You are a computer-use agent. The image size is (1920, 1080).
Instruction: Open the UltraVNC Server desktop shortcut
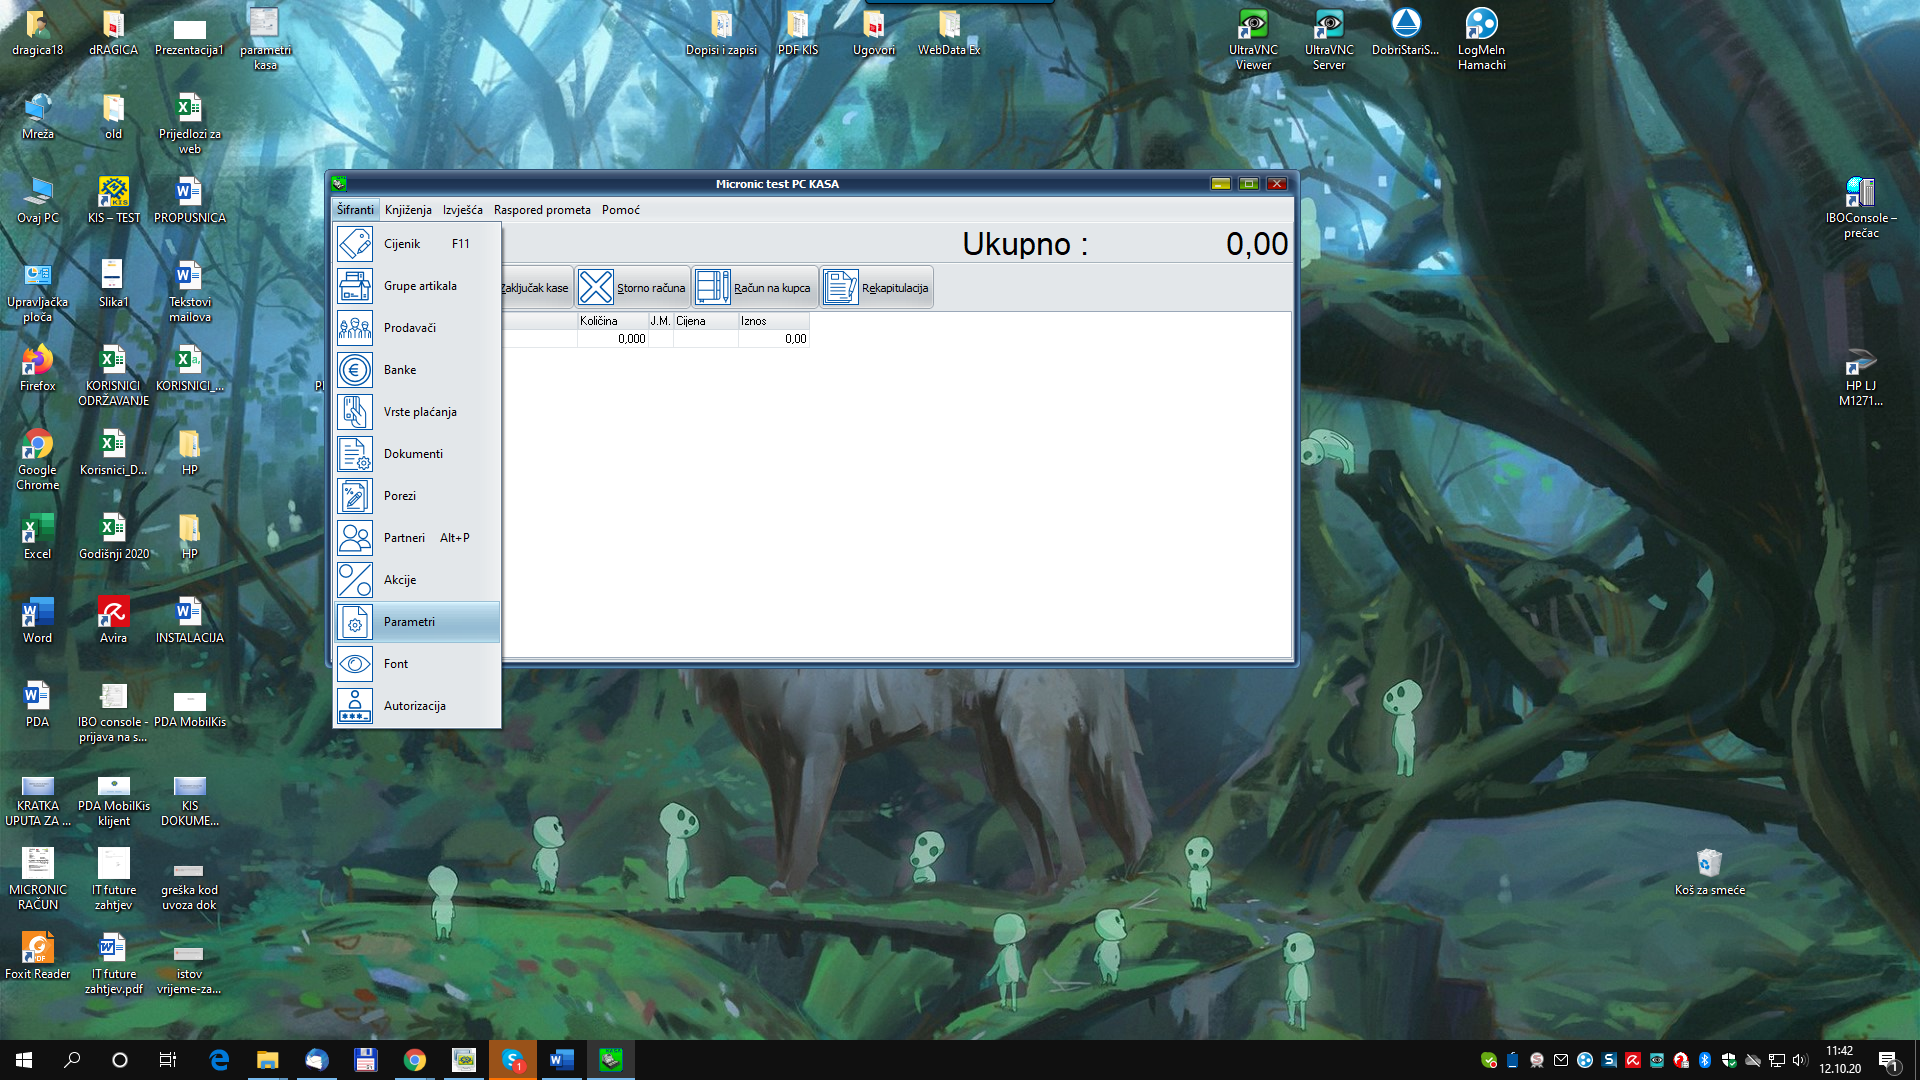click(x=1329, y=39)
